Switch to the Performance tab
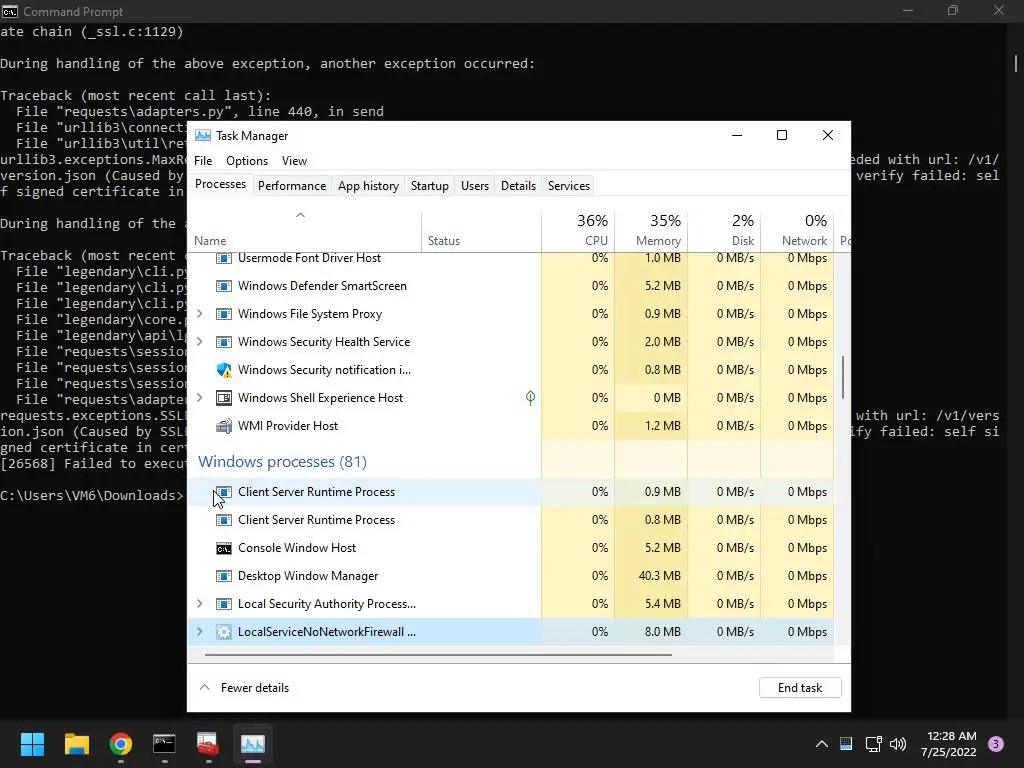The height and width of the screenshot is (768, 1024). coord(292,186)
